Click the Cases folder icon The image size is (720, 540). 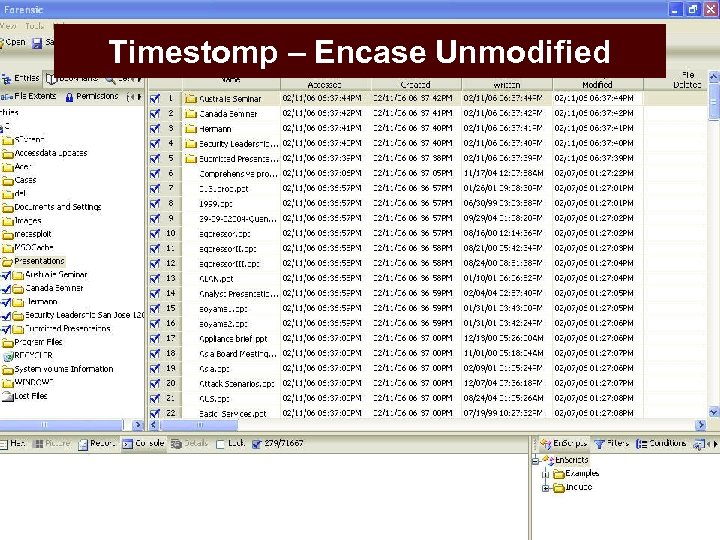tap(7, 181)
